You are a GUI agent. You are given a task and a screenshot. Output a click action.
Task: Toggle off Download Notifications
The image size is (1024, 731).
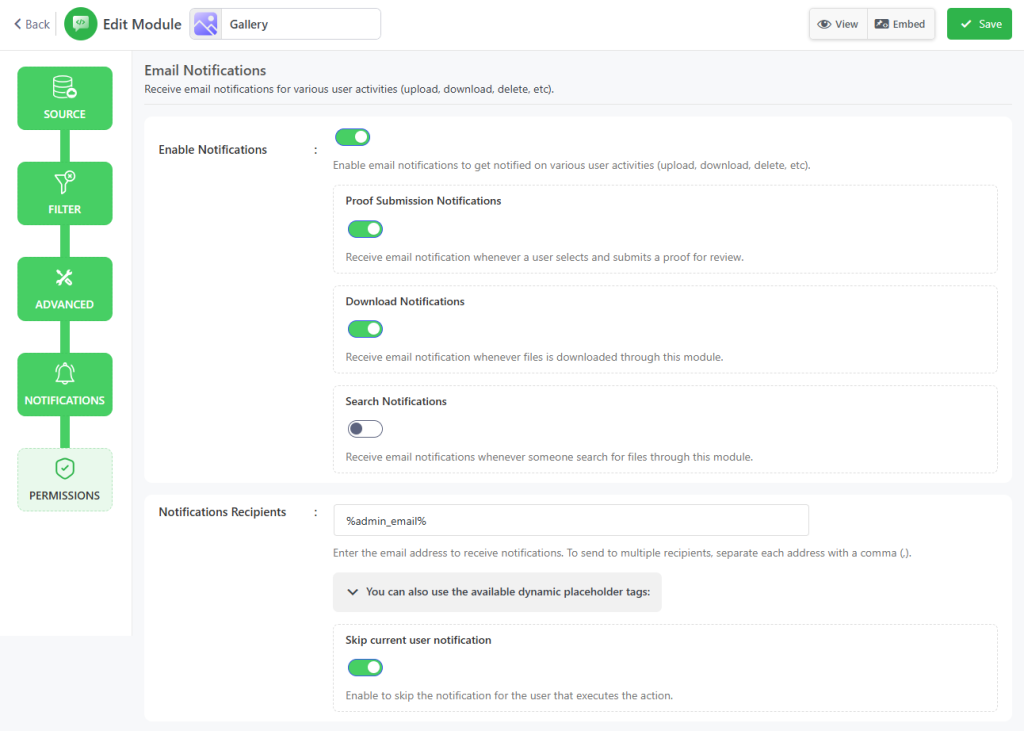(365, 329)
